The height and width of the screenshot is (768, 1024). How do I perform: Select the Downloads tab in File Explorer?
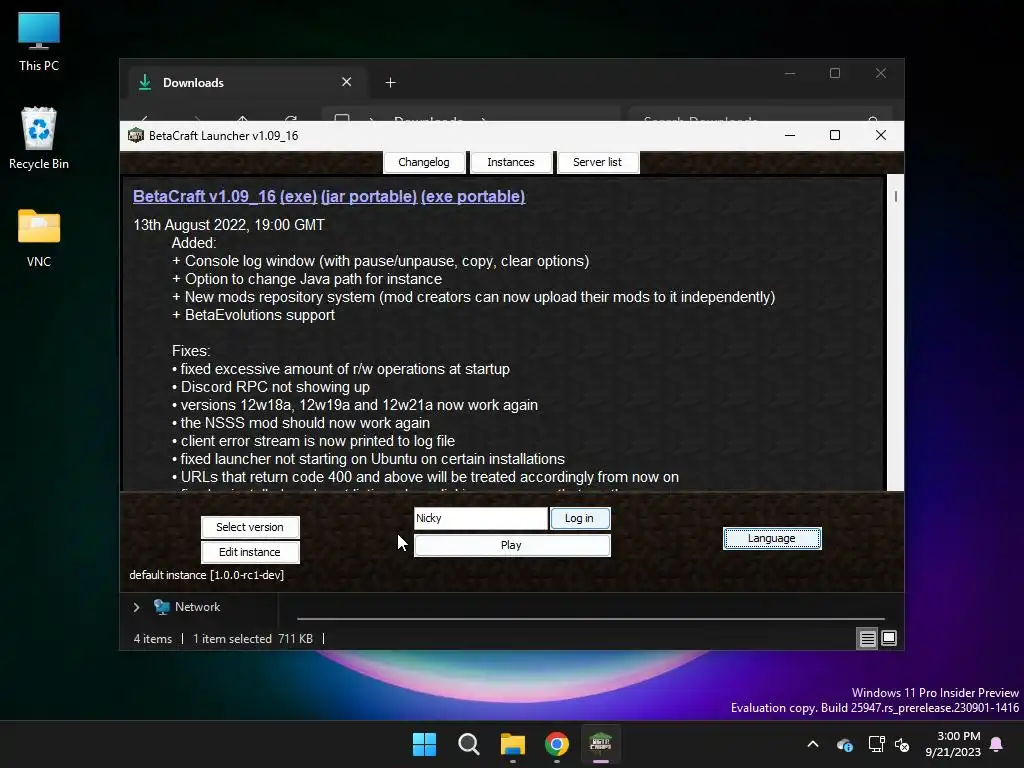coord(245,82)
